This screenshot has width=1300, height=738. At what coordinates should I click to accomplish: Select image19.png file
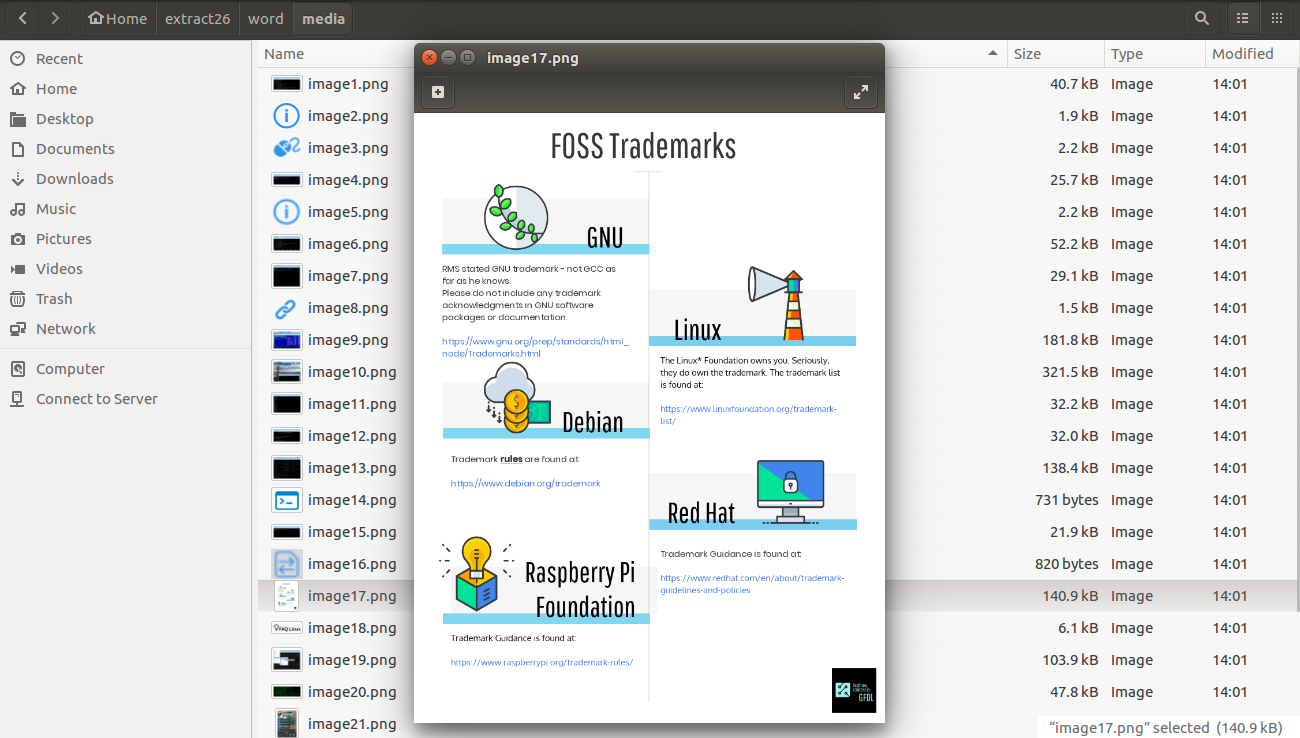click(x=352, y=660)
